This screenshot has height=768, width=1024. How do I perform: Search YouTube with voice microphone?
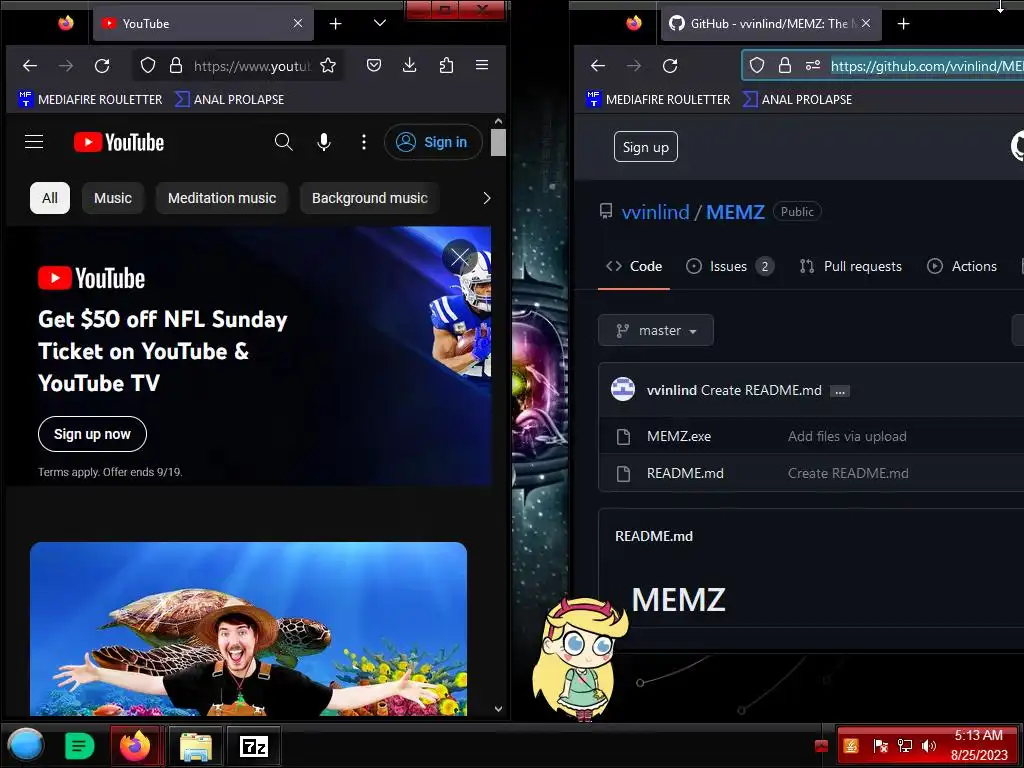[x=323, y=142]
